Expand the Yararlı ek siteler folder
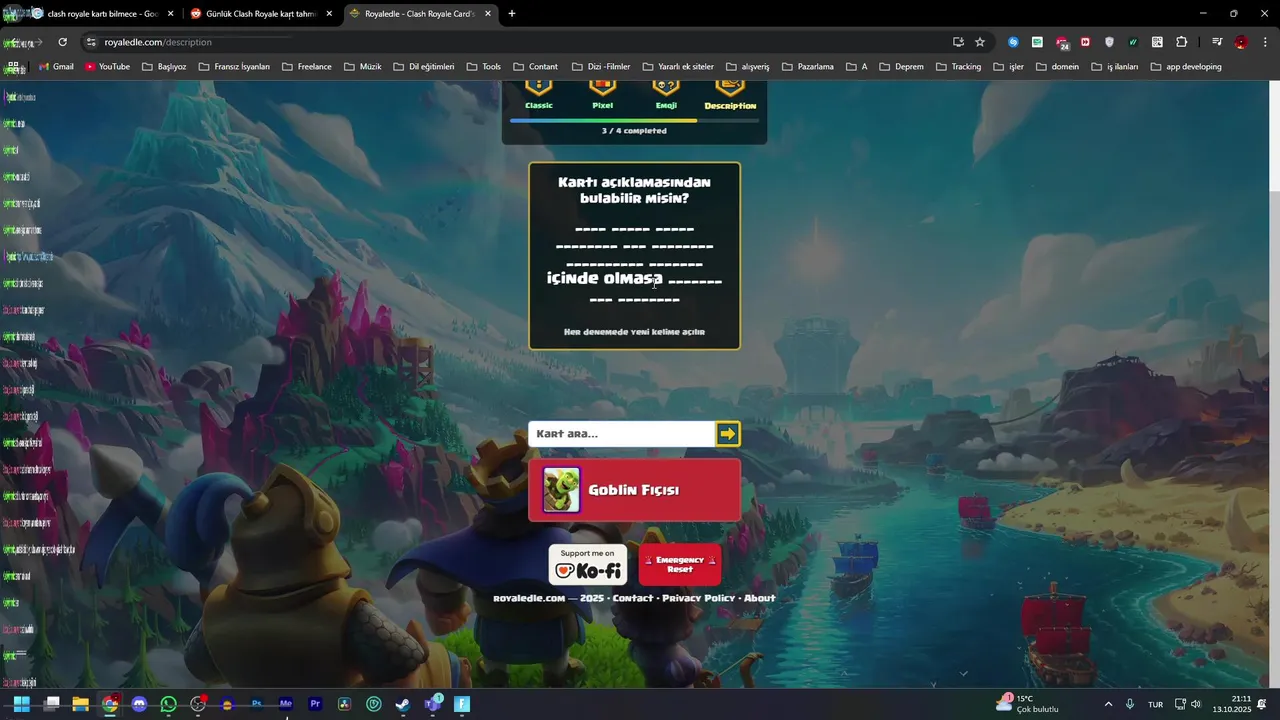Screen dimensions: 1280x720 click(x=678, y=67)
